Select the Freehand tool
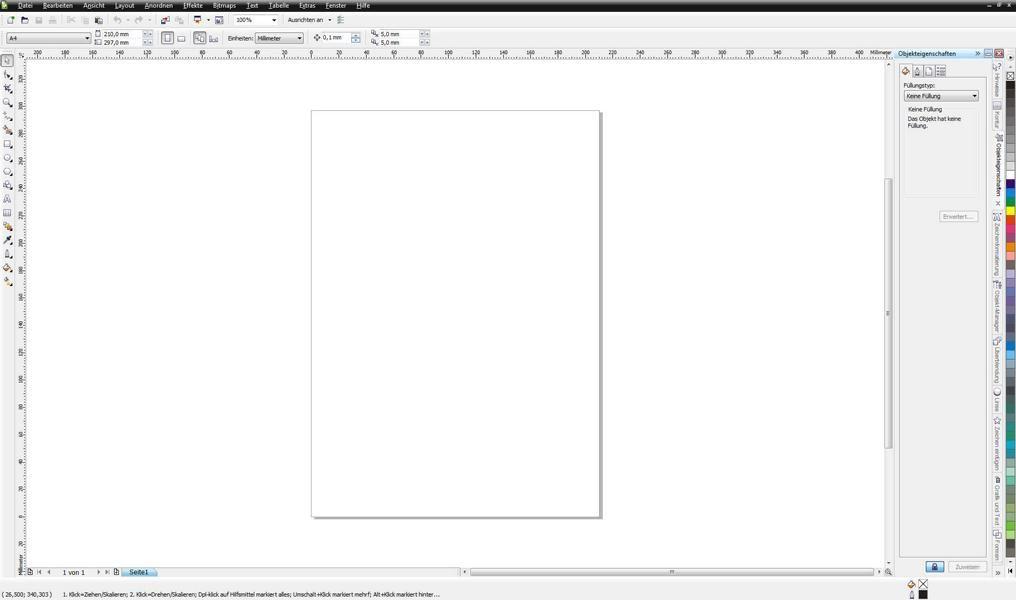 coord(7,117)
